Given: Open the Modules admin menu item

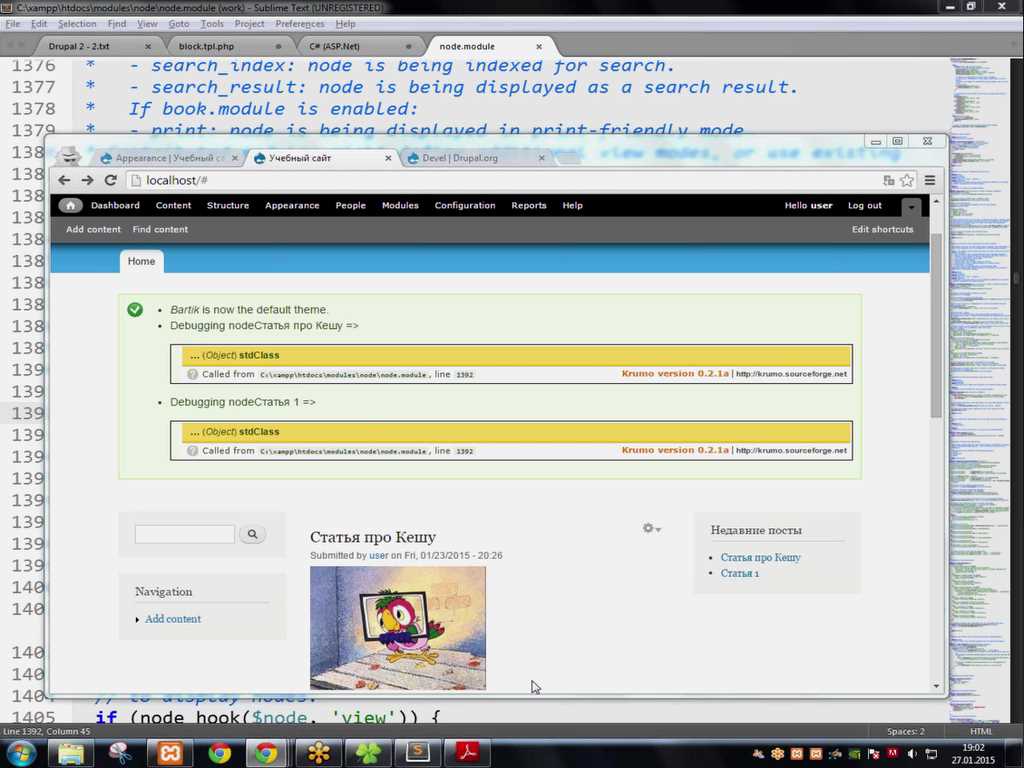Looking at the screenshot, I should click(x=400, y=205).
